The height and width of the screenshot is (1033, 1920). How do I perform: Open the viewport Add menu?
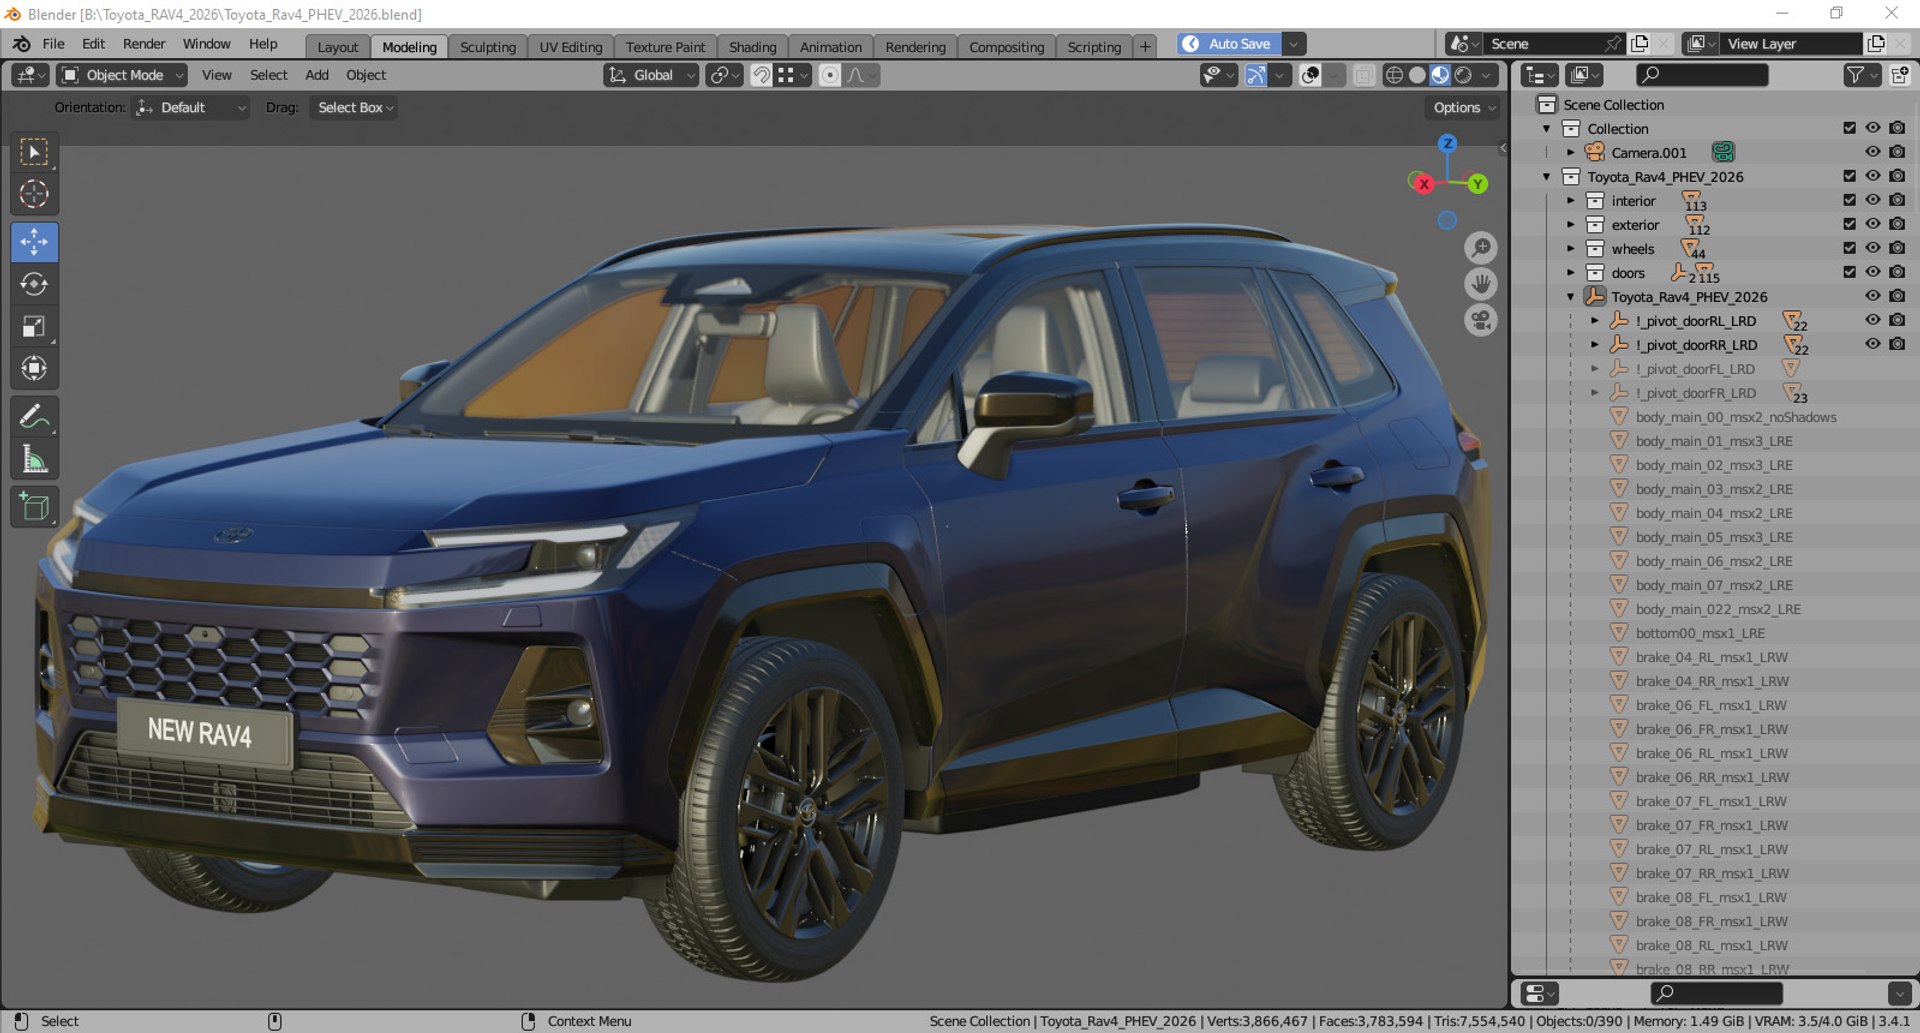317,75
